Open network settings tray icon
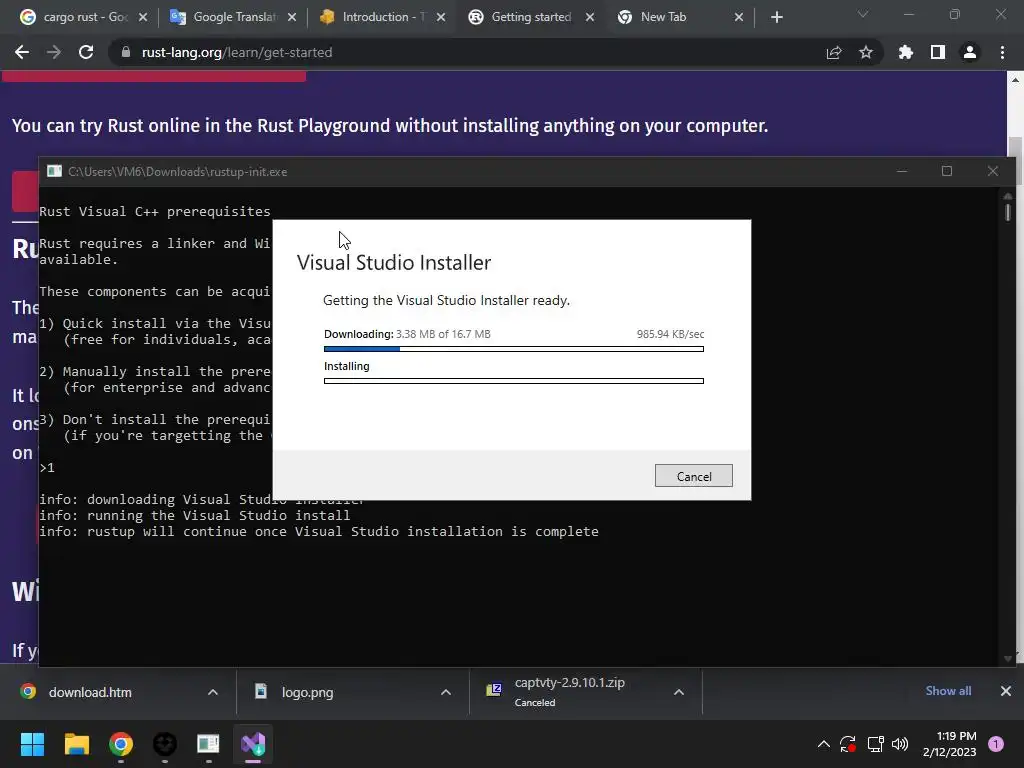 click(x=875, y=744)
